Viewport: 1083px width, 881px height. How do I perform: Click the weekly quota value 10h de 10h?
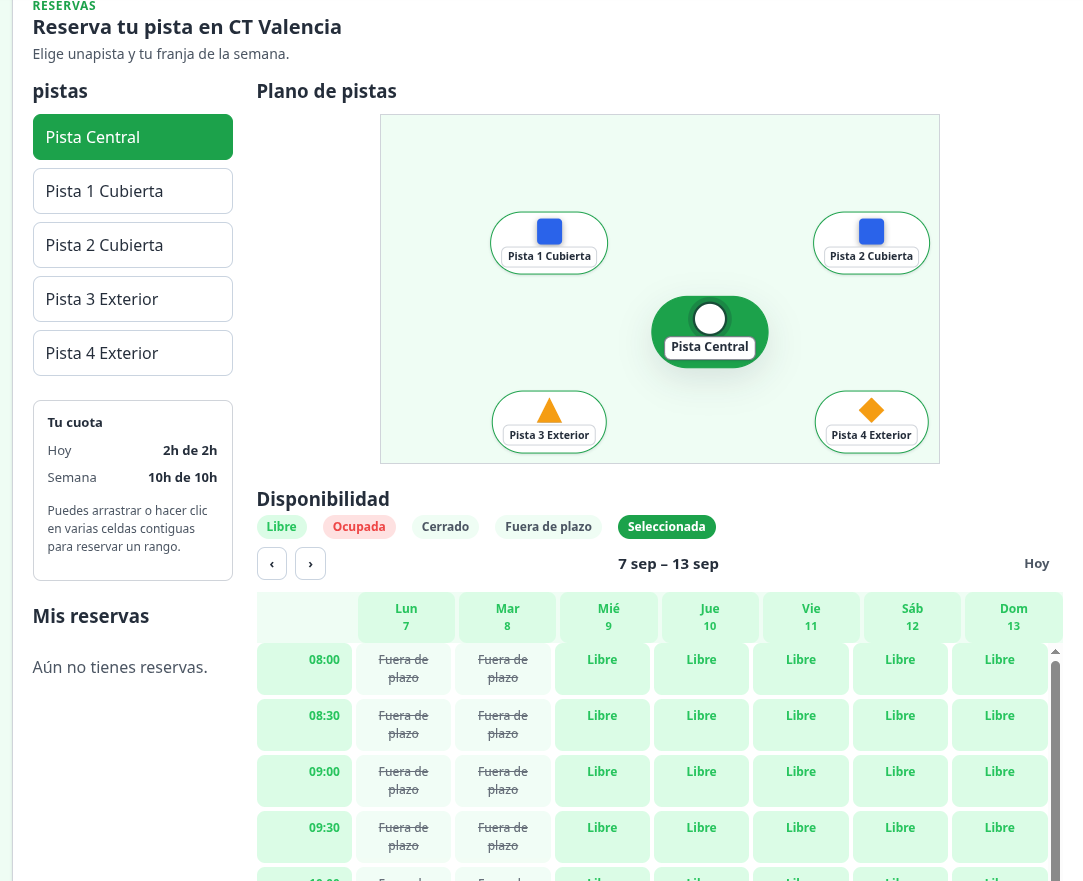click(x=182, y=477)
